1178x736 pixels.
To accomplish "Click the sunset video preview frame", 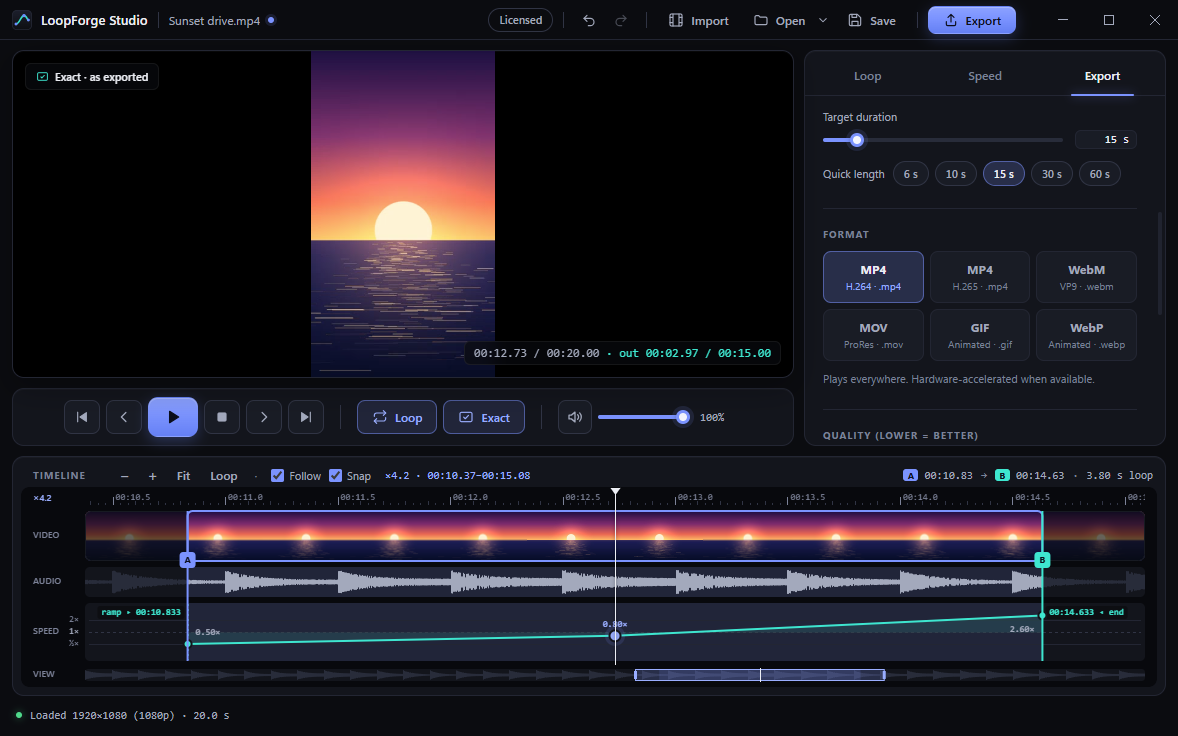I will pos(403,213).
